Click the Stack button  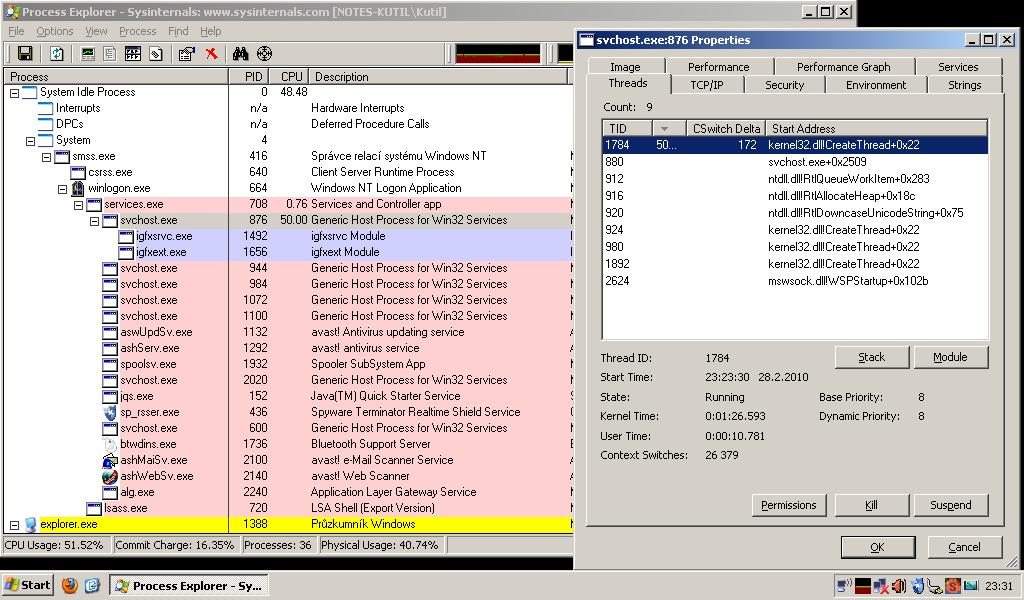[x=871, y=357]
